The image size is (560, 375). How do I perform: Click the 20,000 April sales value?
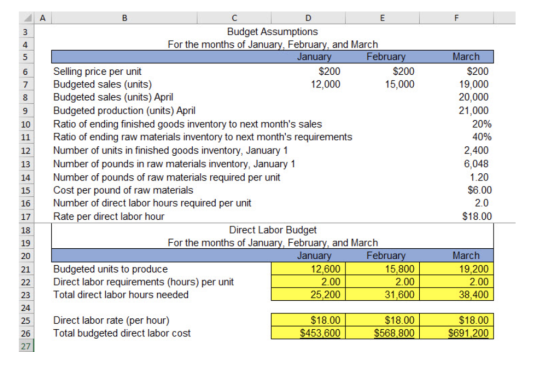[474, 97]
